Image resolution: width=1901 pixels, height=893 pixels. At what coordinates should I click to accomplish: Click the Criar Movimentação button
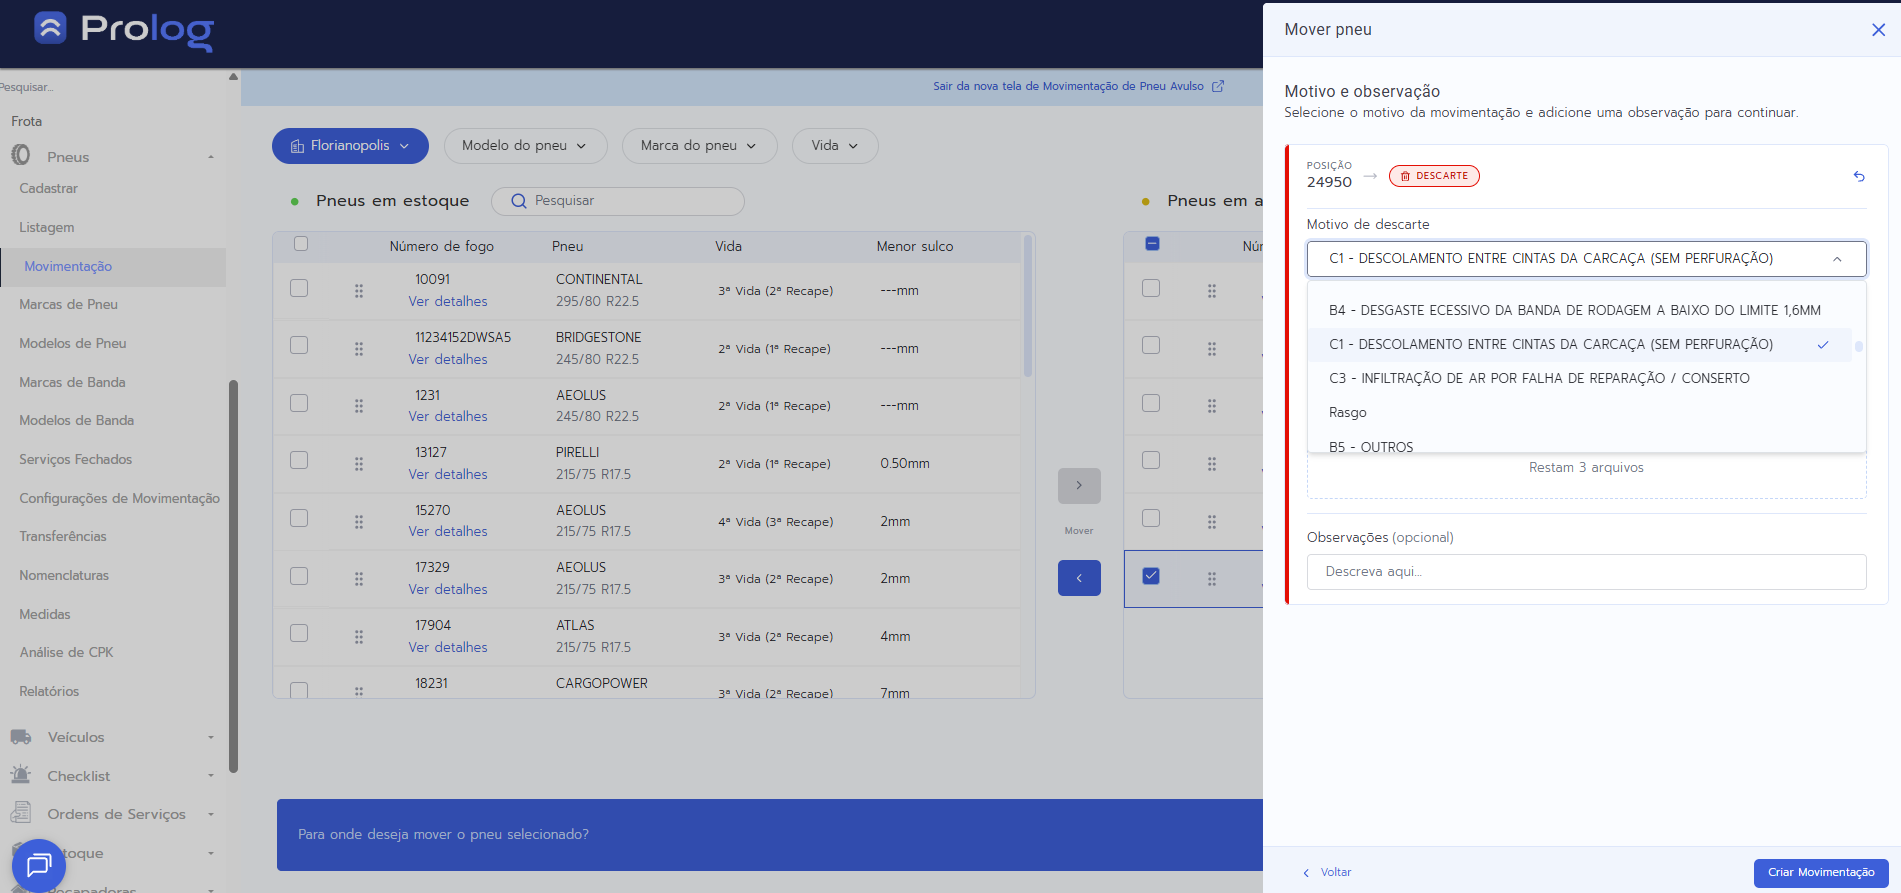tap(1820, 872)
